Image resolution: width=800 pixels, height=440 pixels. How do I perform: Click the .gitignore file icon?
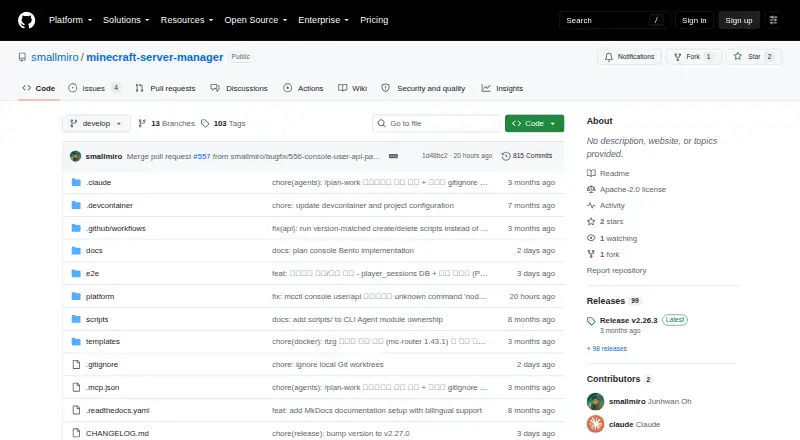click(76, 364)
